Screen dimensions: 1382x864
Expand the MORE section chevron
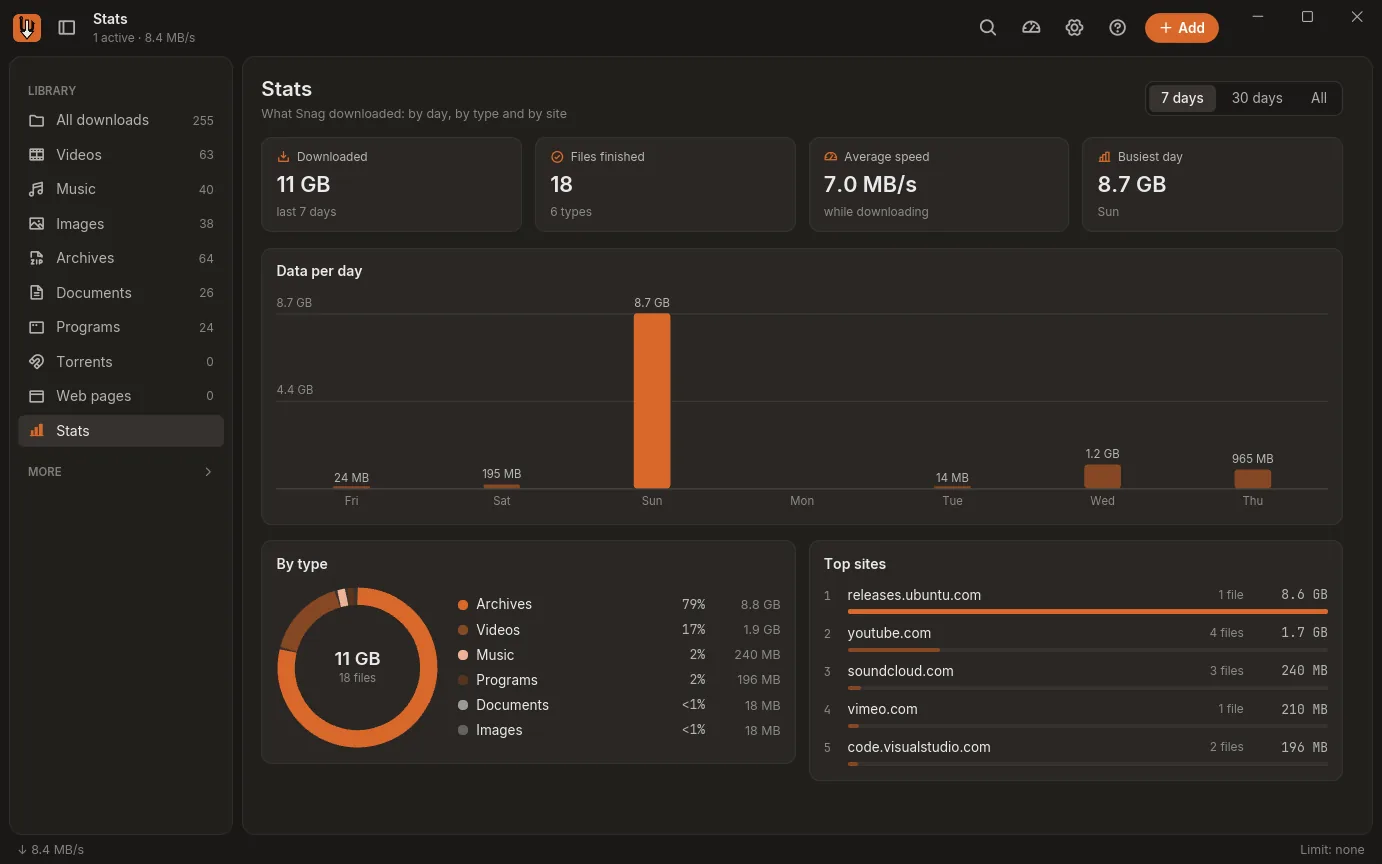pos(208,472)
